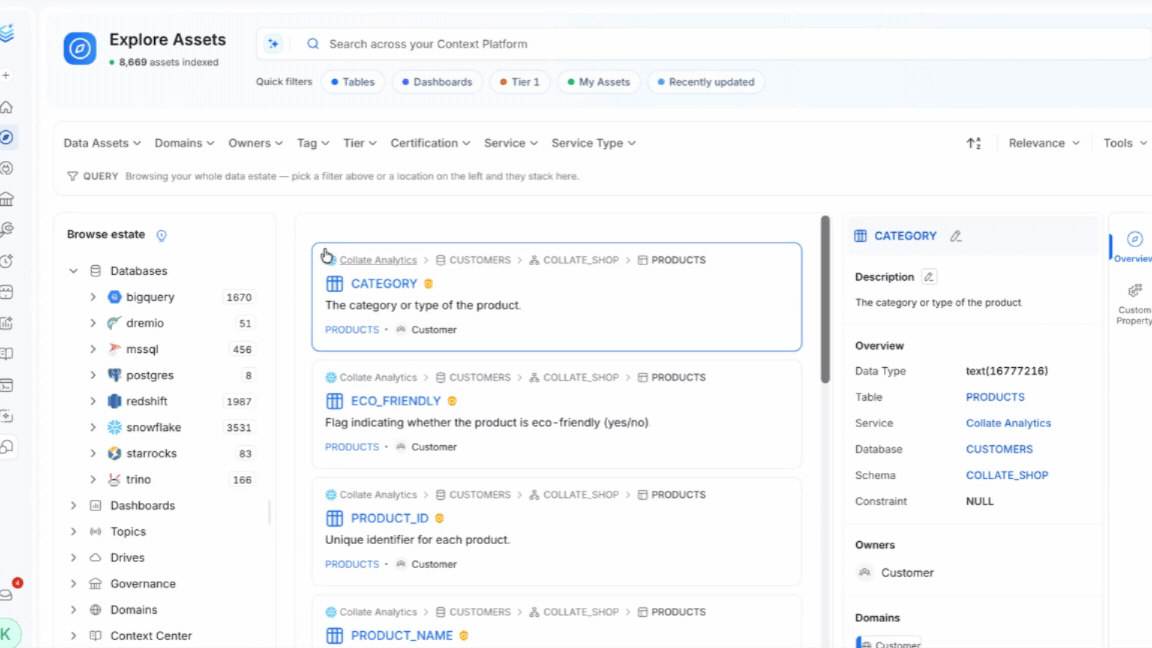1152x648 pixels.
Task: Open the Service Type filter dropdown
Action: 594,143
